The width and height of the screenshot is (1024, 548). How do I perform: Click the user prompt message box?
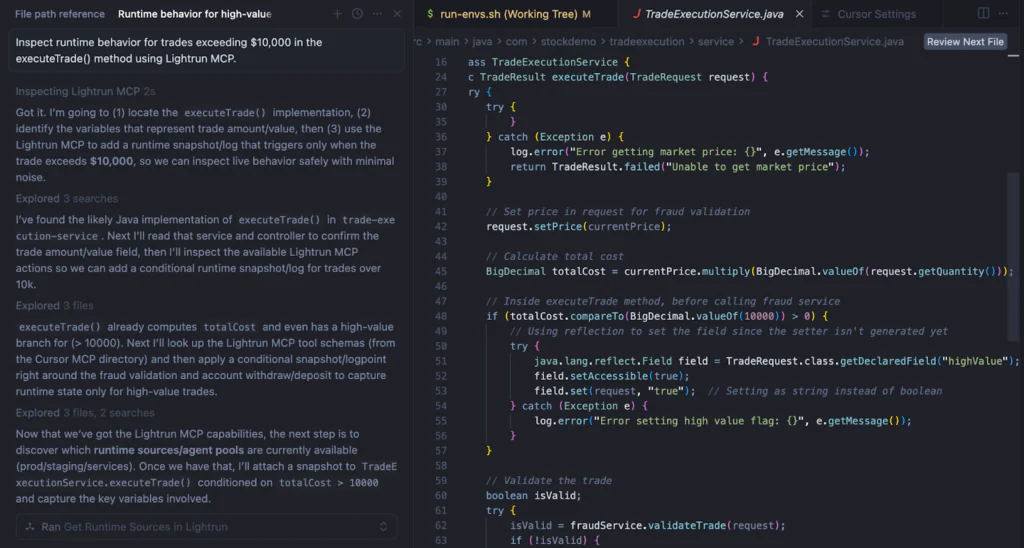pyautogui.click(x=206, y=50)
